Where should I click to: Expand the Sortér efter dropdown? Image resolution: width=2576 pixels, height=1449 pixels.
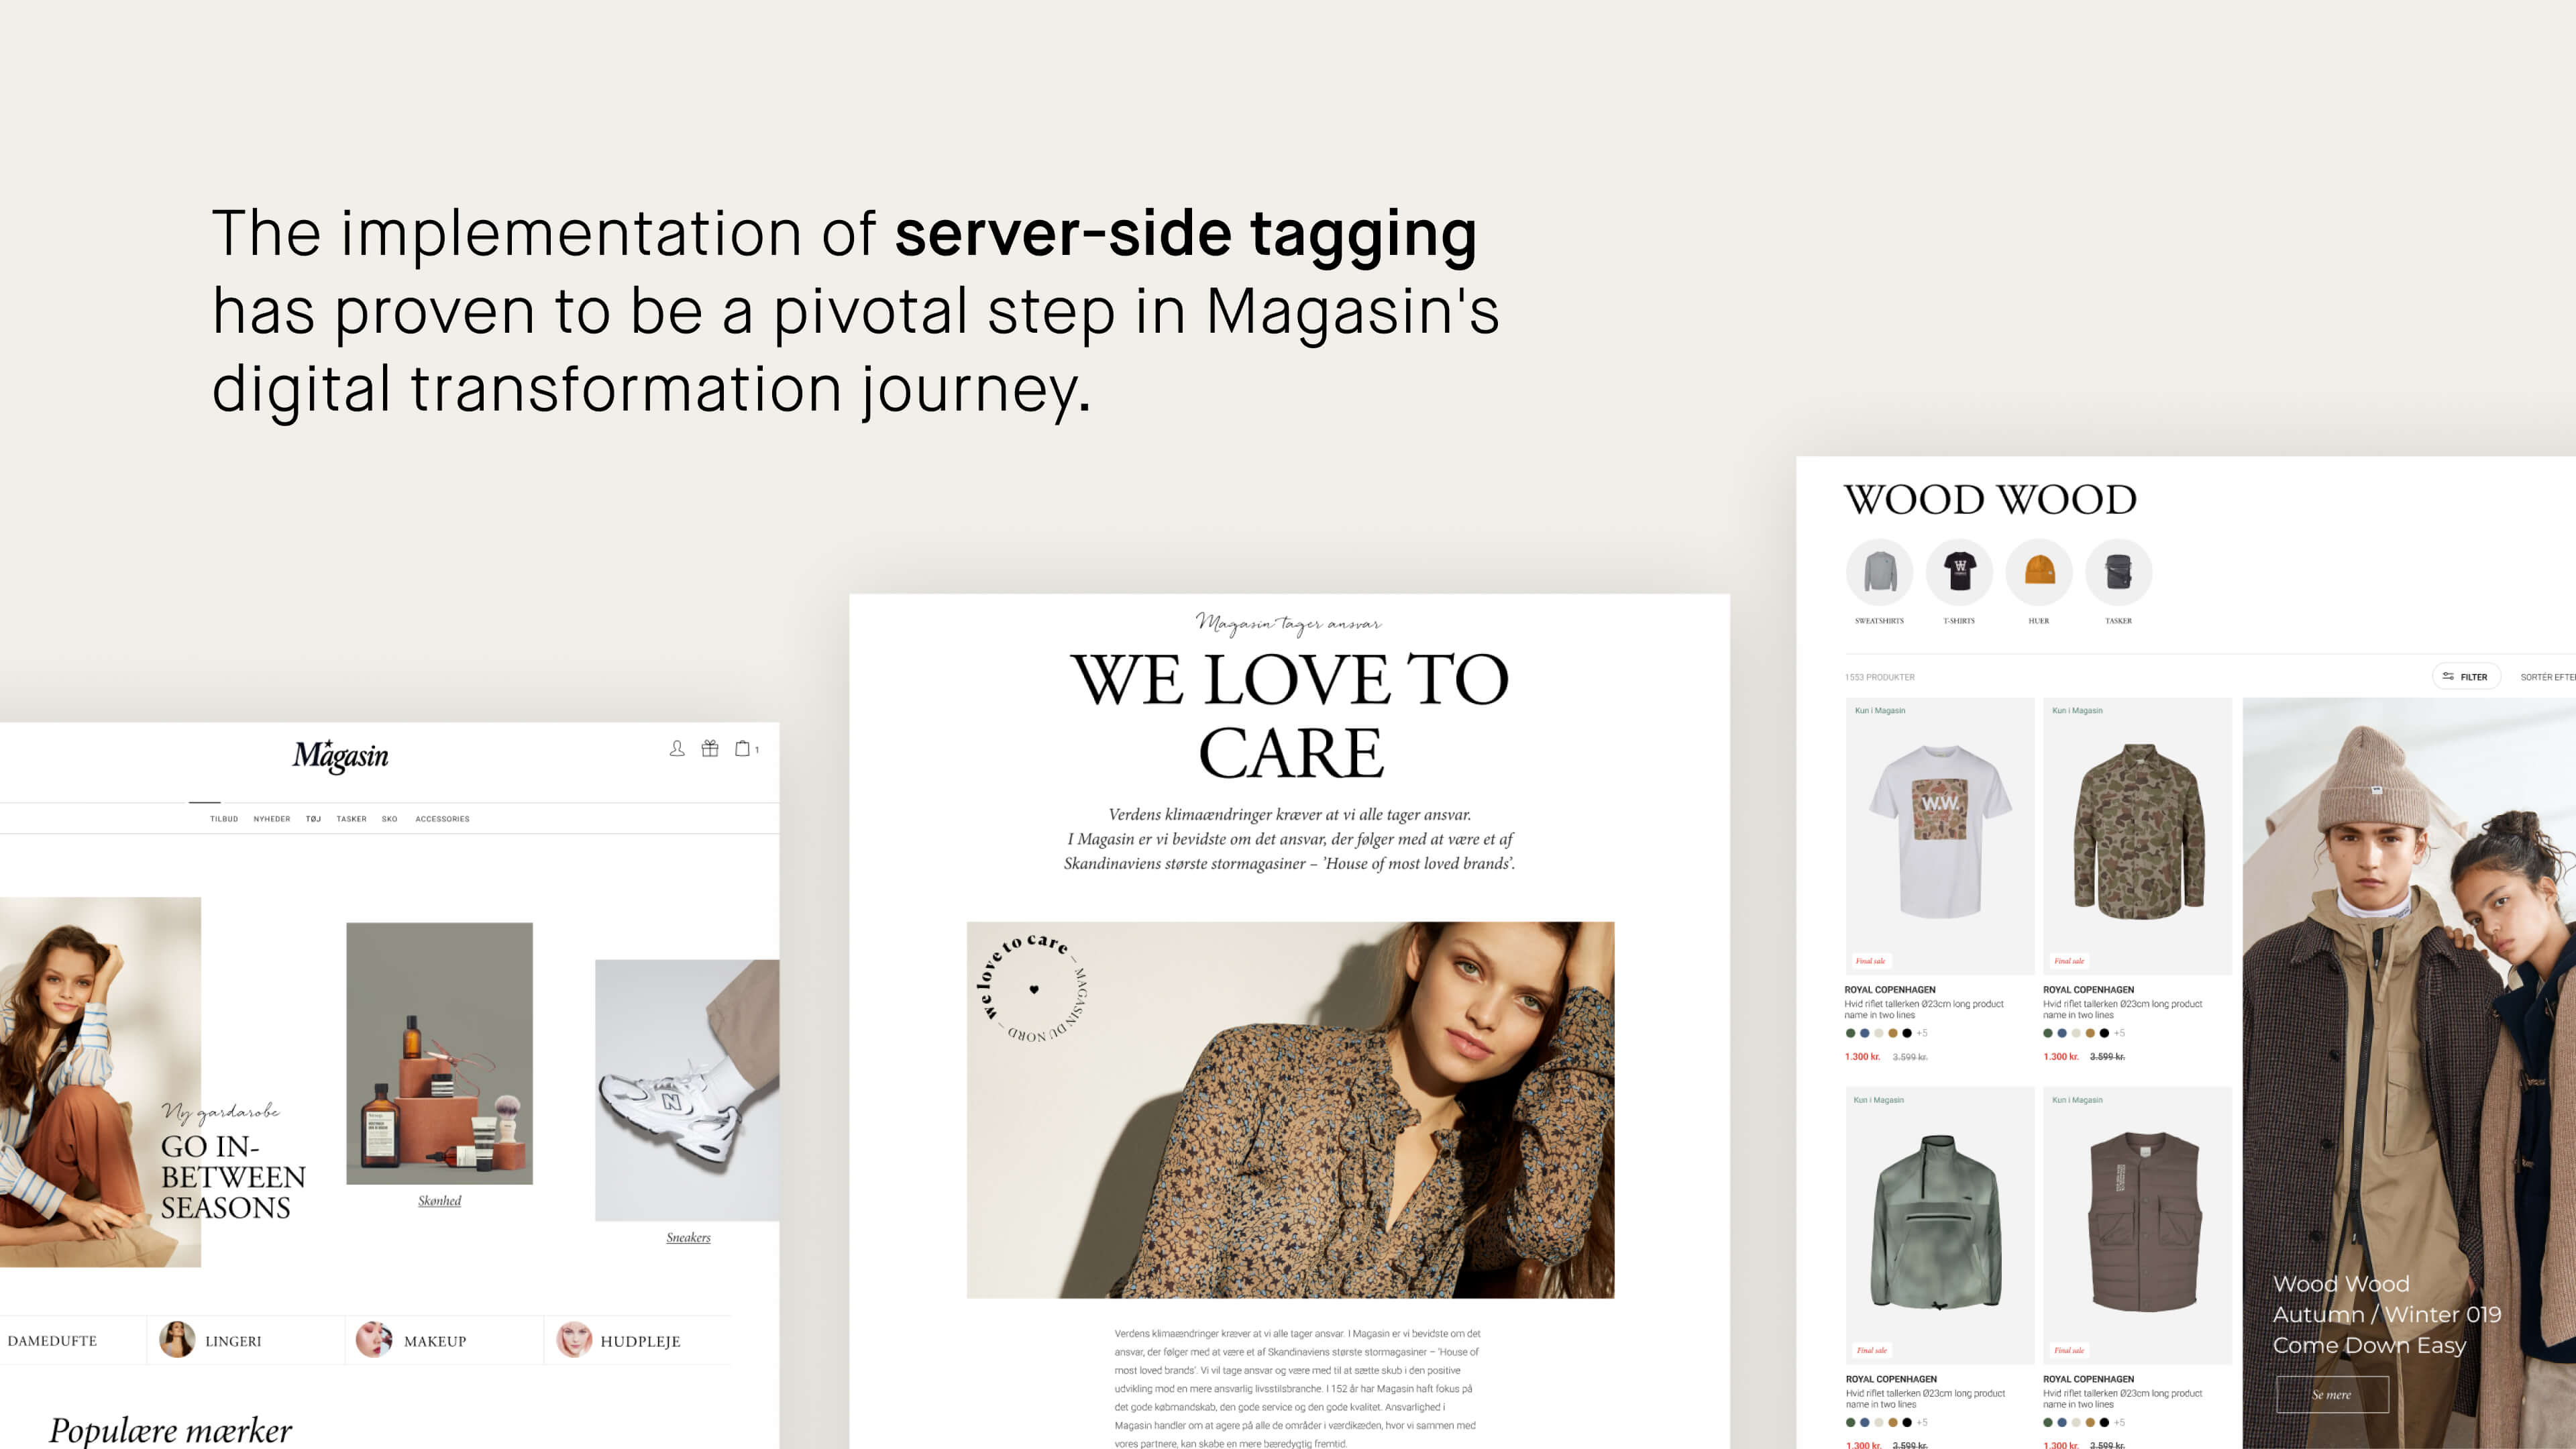(2547, 677)
